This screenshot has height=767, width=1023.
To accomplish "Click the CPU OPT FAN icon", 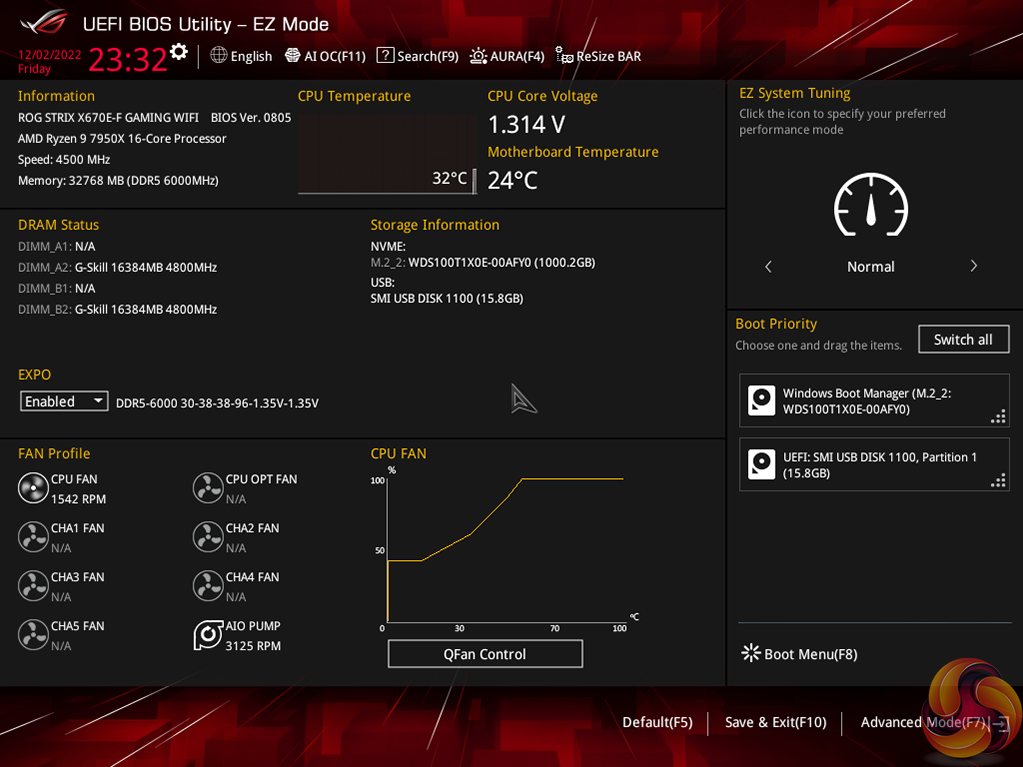I will point(208,488).
